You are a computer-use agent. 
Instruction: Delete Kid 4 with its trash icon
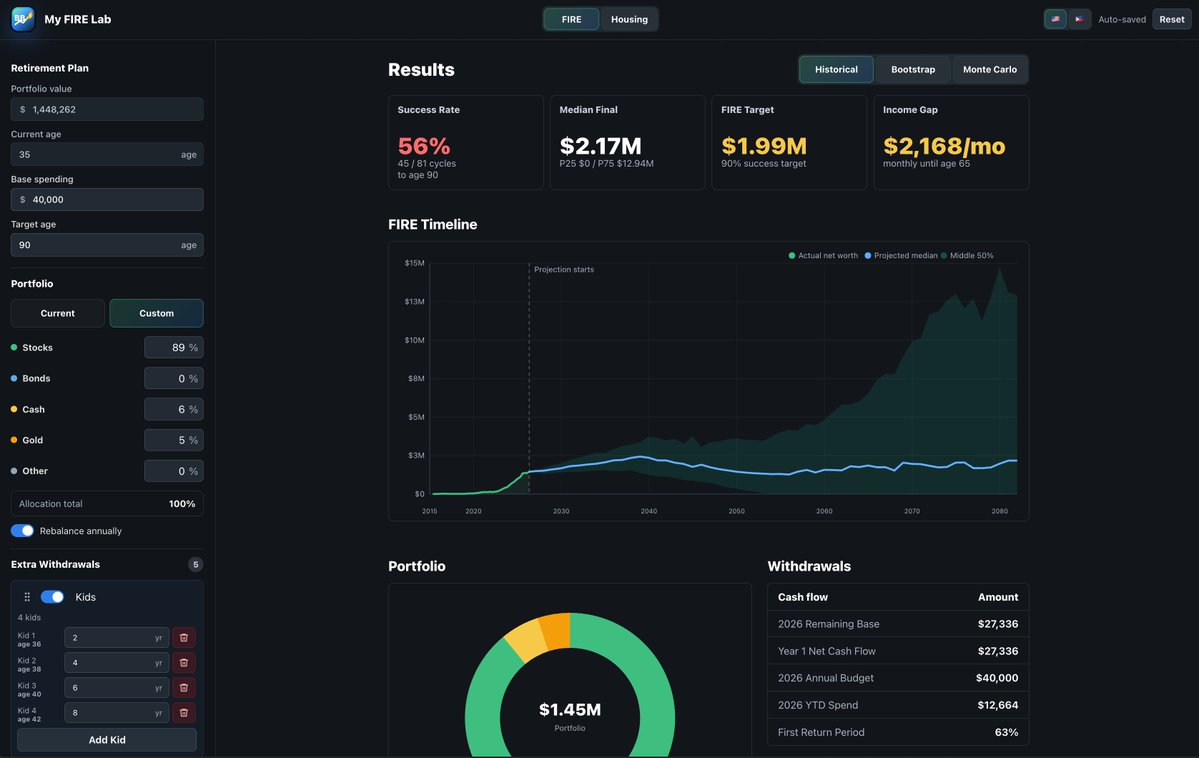184,713
